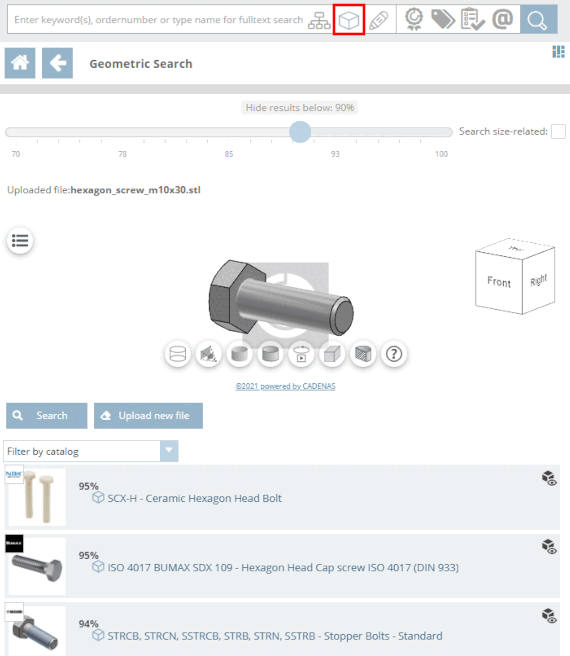Go to the Home page icon
570x656 pixels.
click(20, 63)
